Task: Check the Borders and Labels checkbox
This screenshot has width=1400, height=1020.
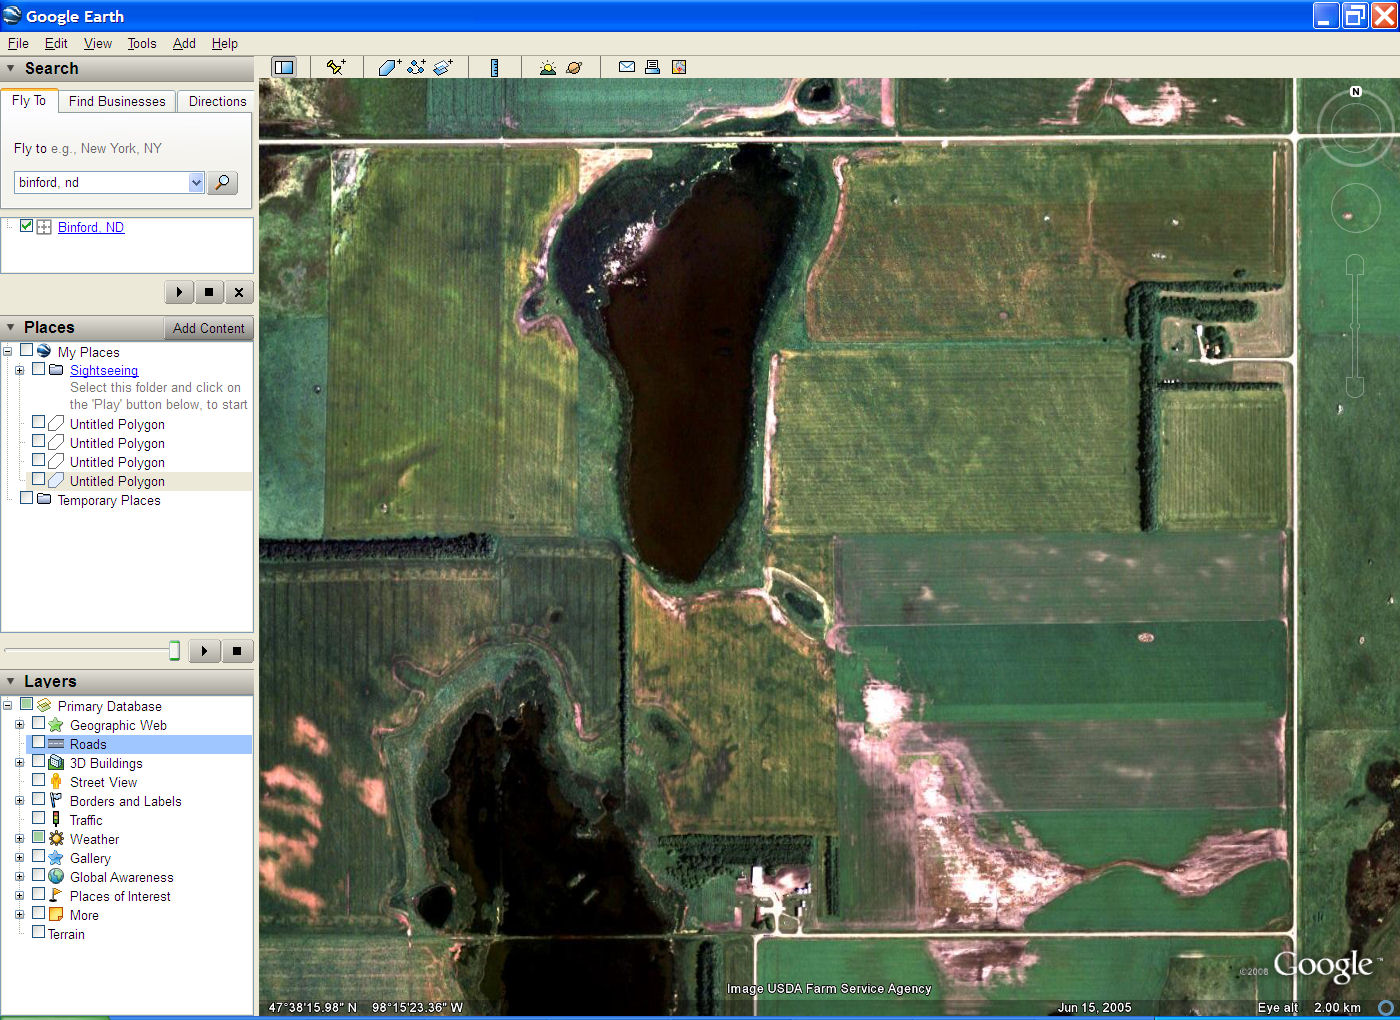Action: [x=38, y=799]
